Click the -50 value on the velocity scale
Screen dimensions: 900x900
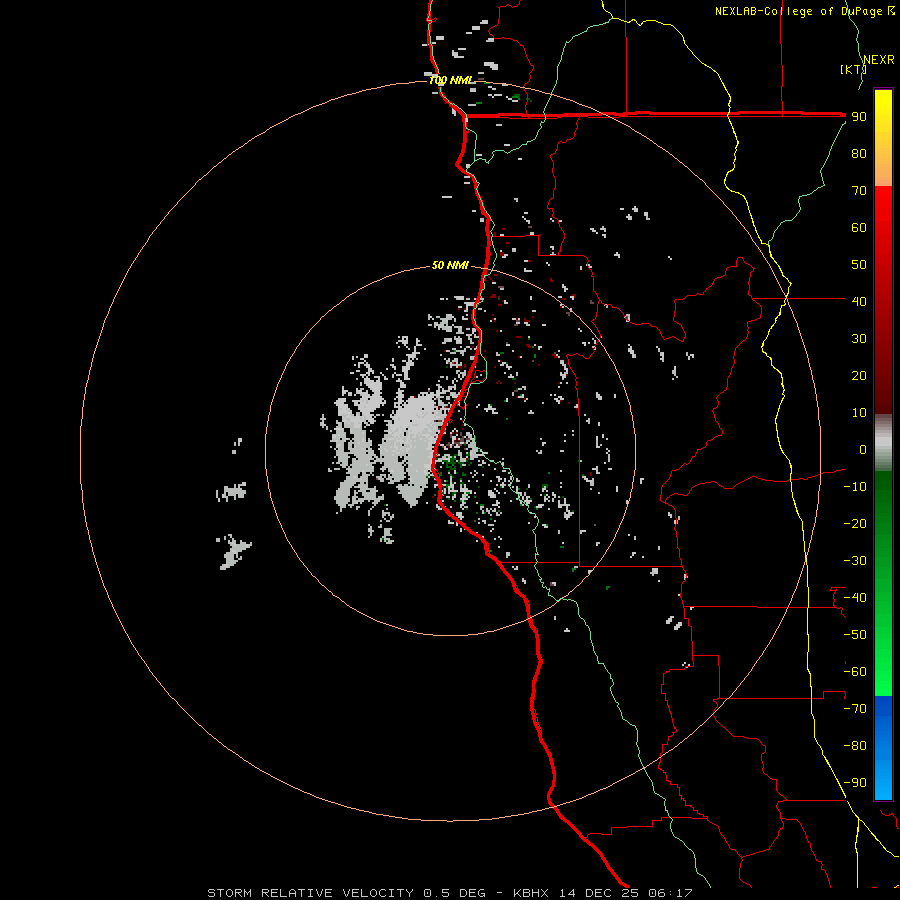855,634
